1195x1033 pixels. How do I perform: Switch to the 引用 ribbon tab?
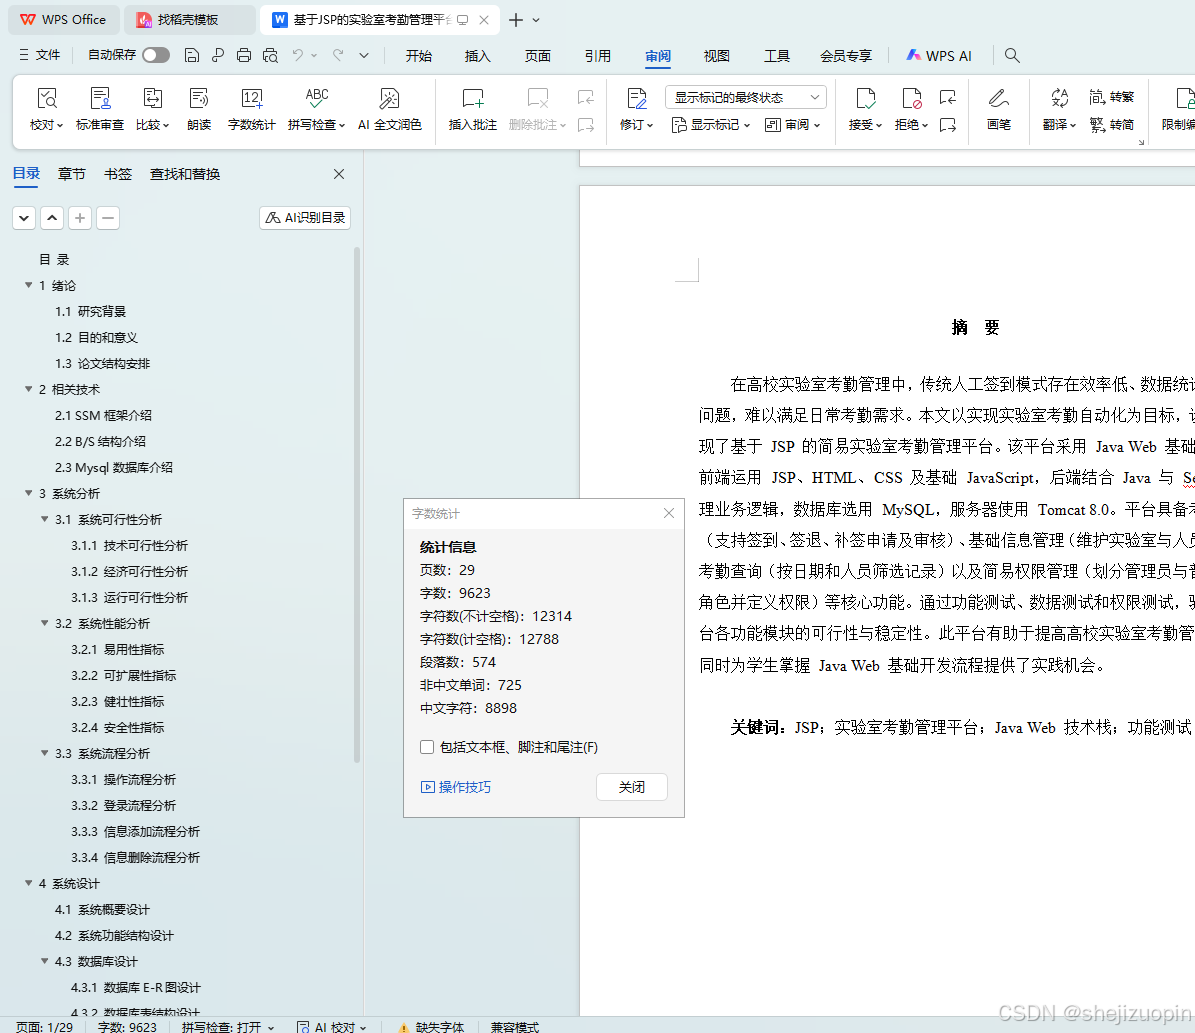point(597,55)
